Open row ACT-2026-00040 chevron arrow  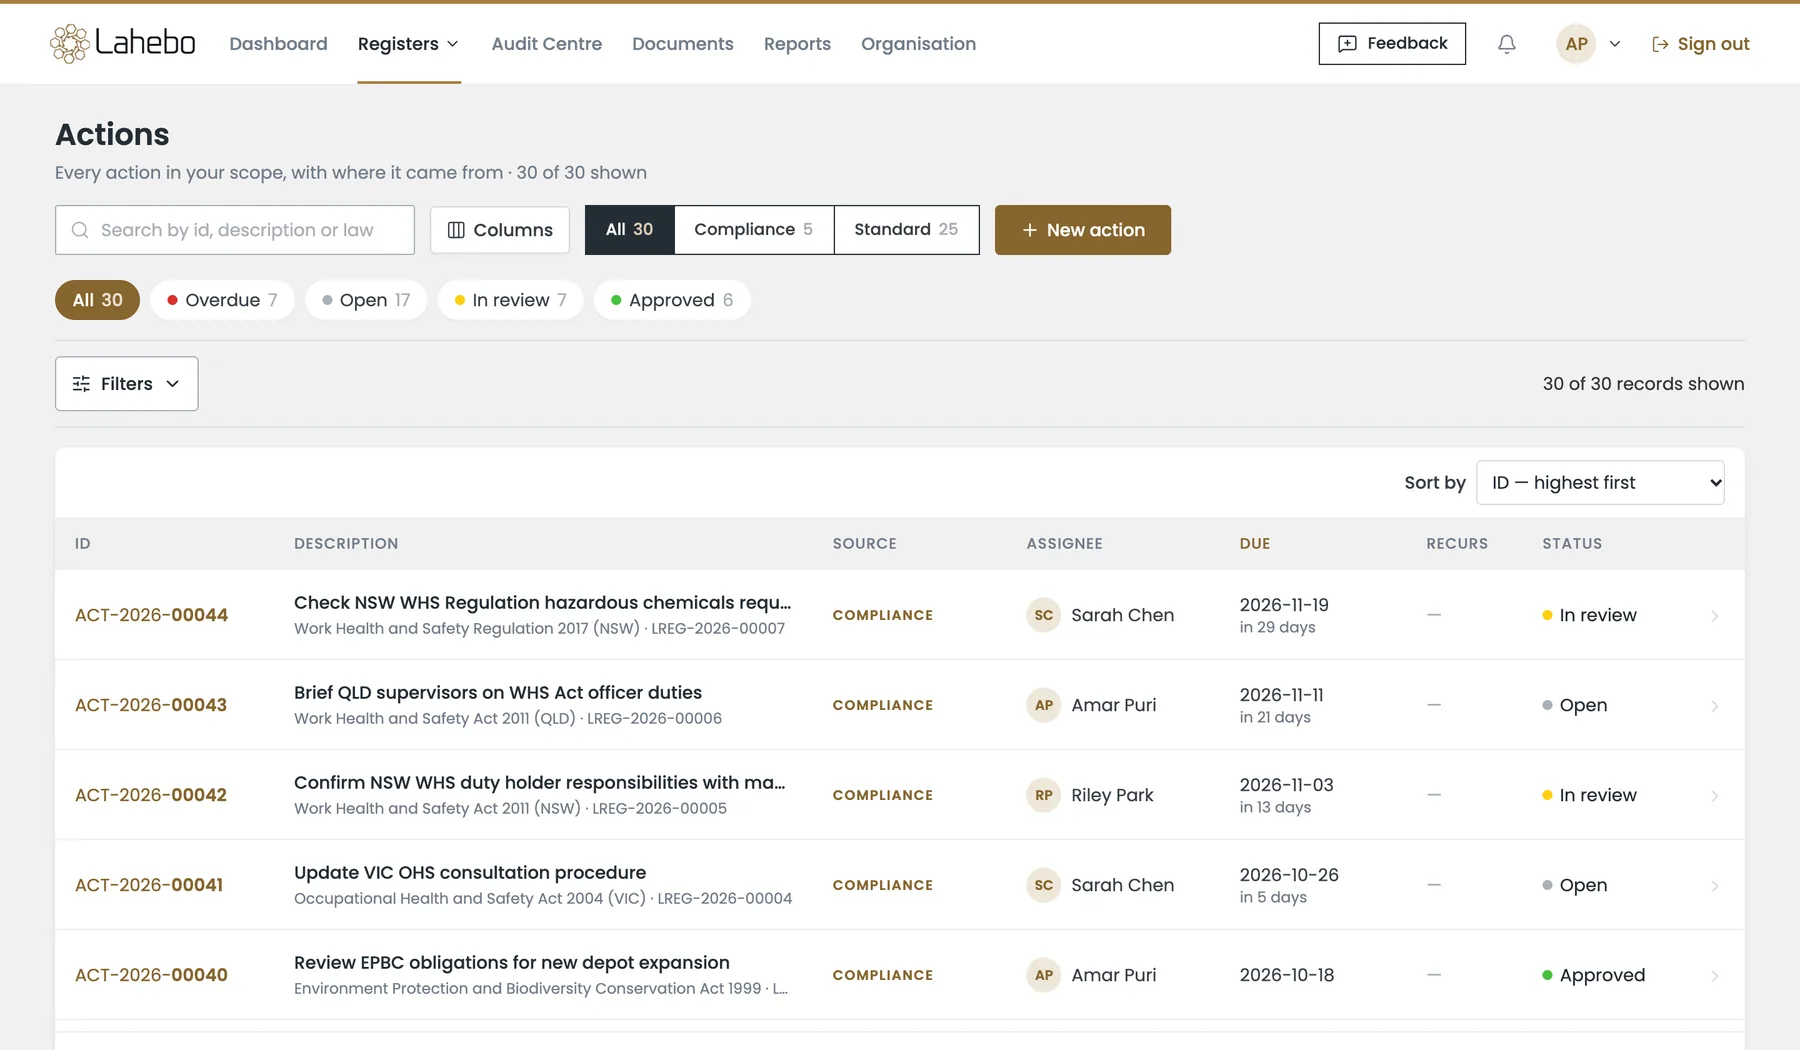pyautogui.click(x=1714, y=976)
